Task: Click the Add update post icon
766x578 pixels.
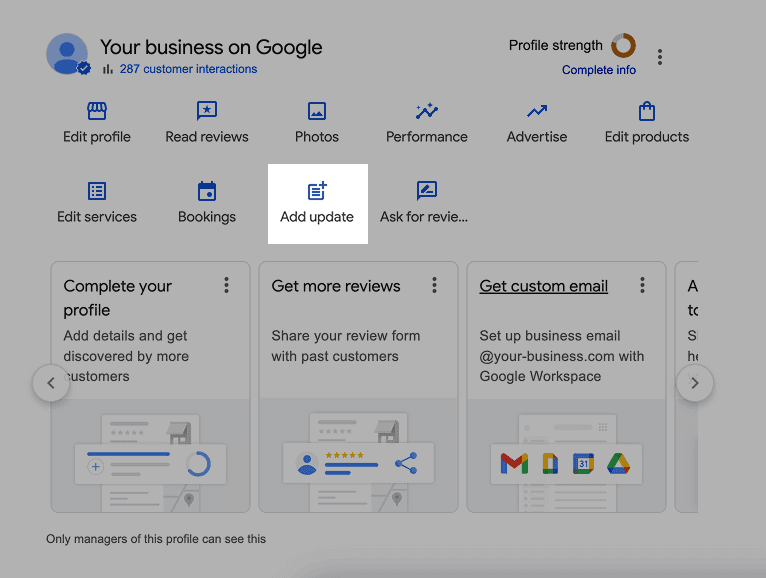Action: point(317,191)
